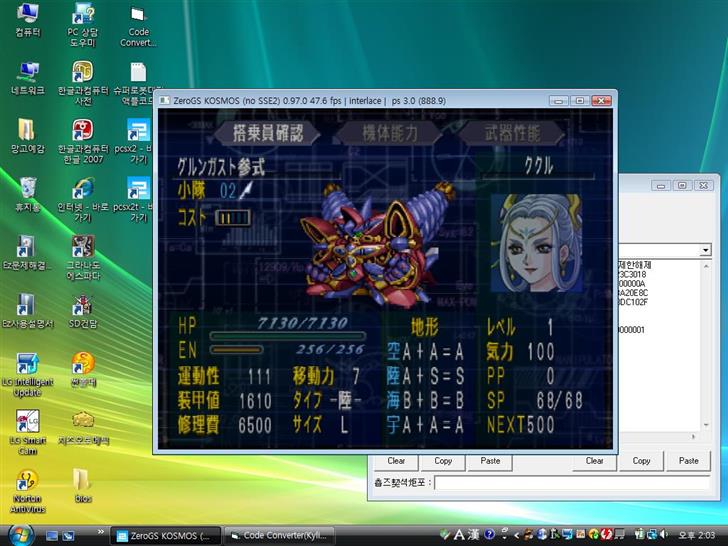The image size is (728, 546).
Task: Select the 인터넷 - 바로 가기 Internet Explorer icon
Action: (83, 200)
